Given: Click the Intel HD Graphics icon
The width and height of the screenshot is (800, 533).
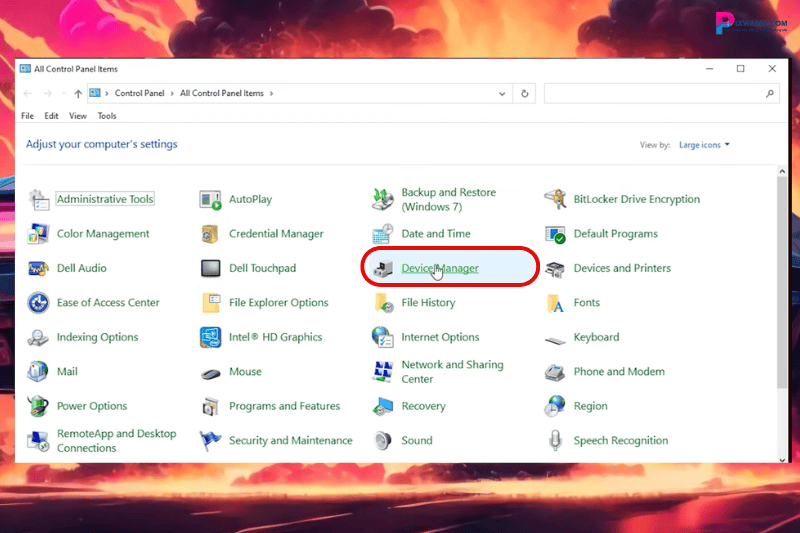Looking at the screenshot, I should (x=211, y=337).
